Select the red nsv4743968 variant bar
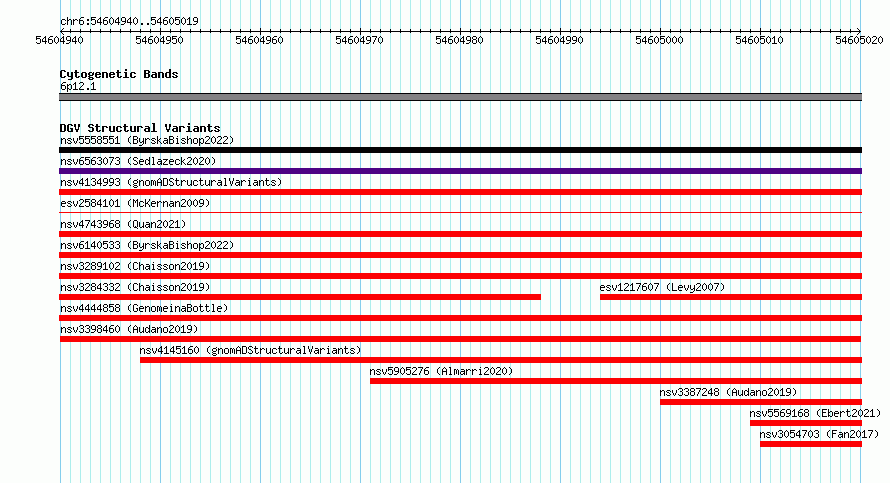890x483 pixels. coord(460,234)
